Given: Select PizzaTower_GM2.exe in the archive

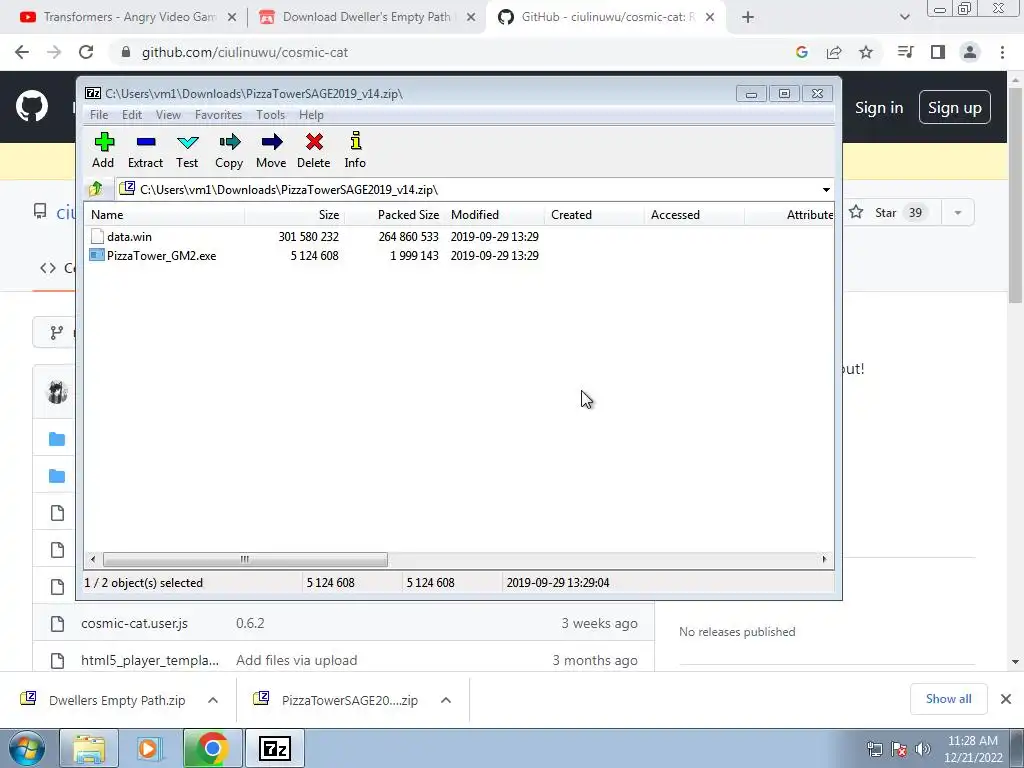Looking at the screenshot, I should coord(161,255).
